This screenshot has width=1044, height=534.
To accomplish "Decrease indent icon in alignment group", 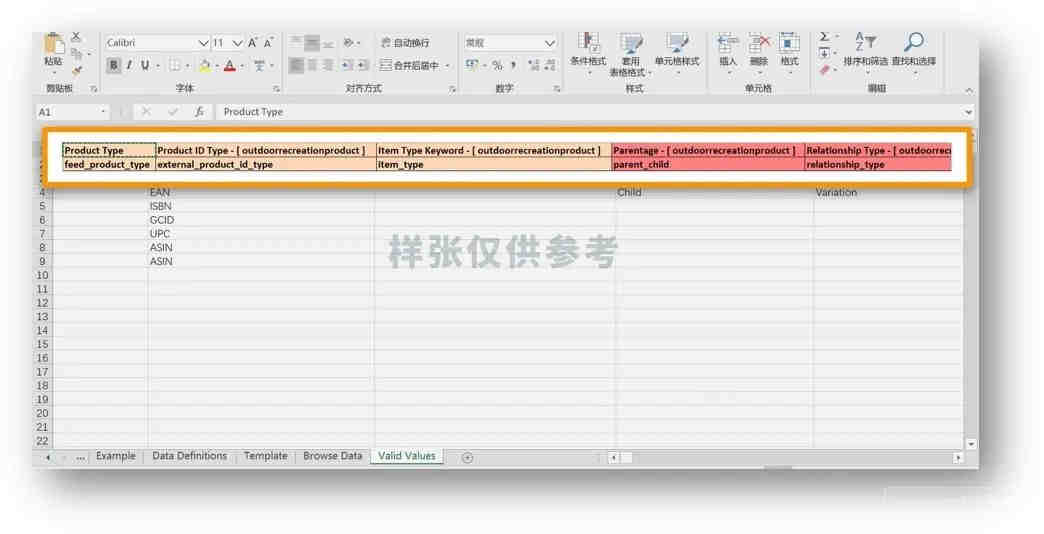I will coord(347,65).
